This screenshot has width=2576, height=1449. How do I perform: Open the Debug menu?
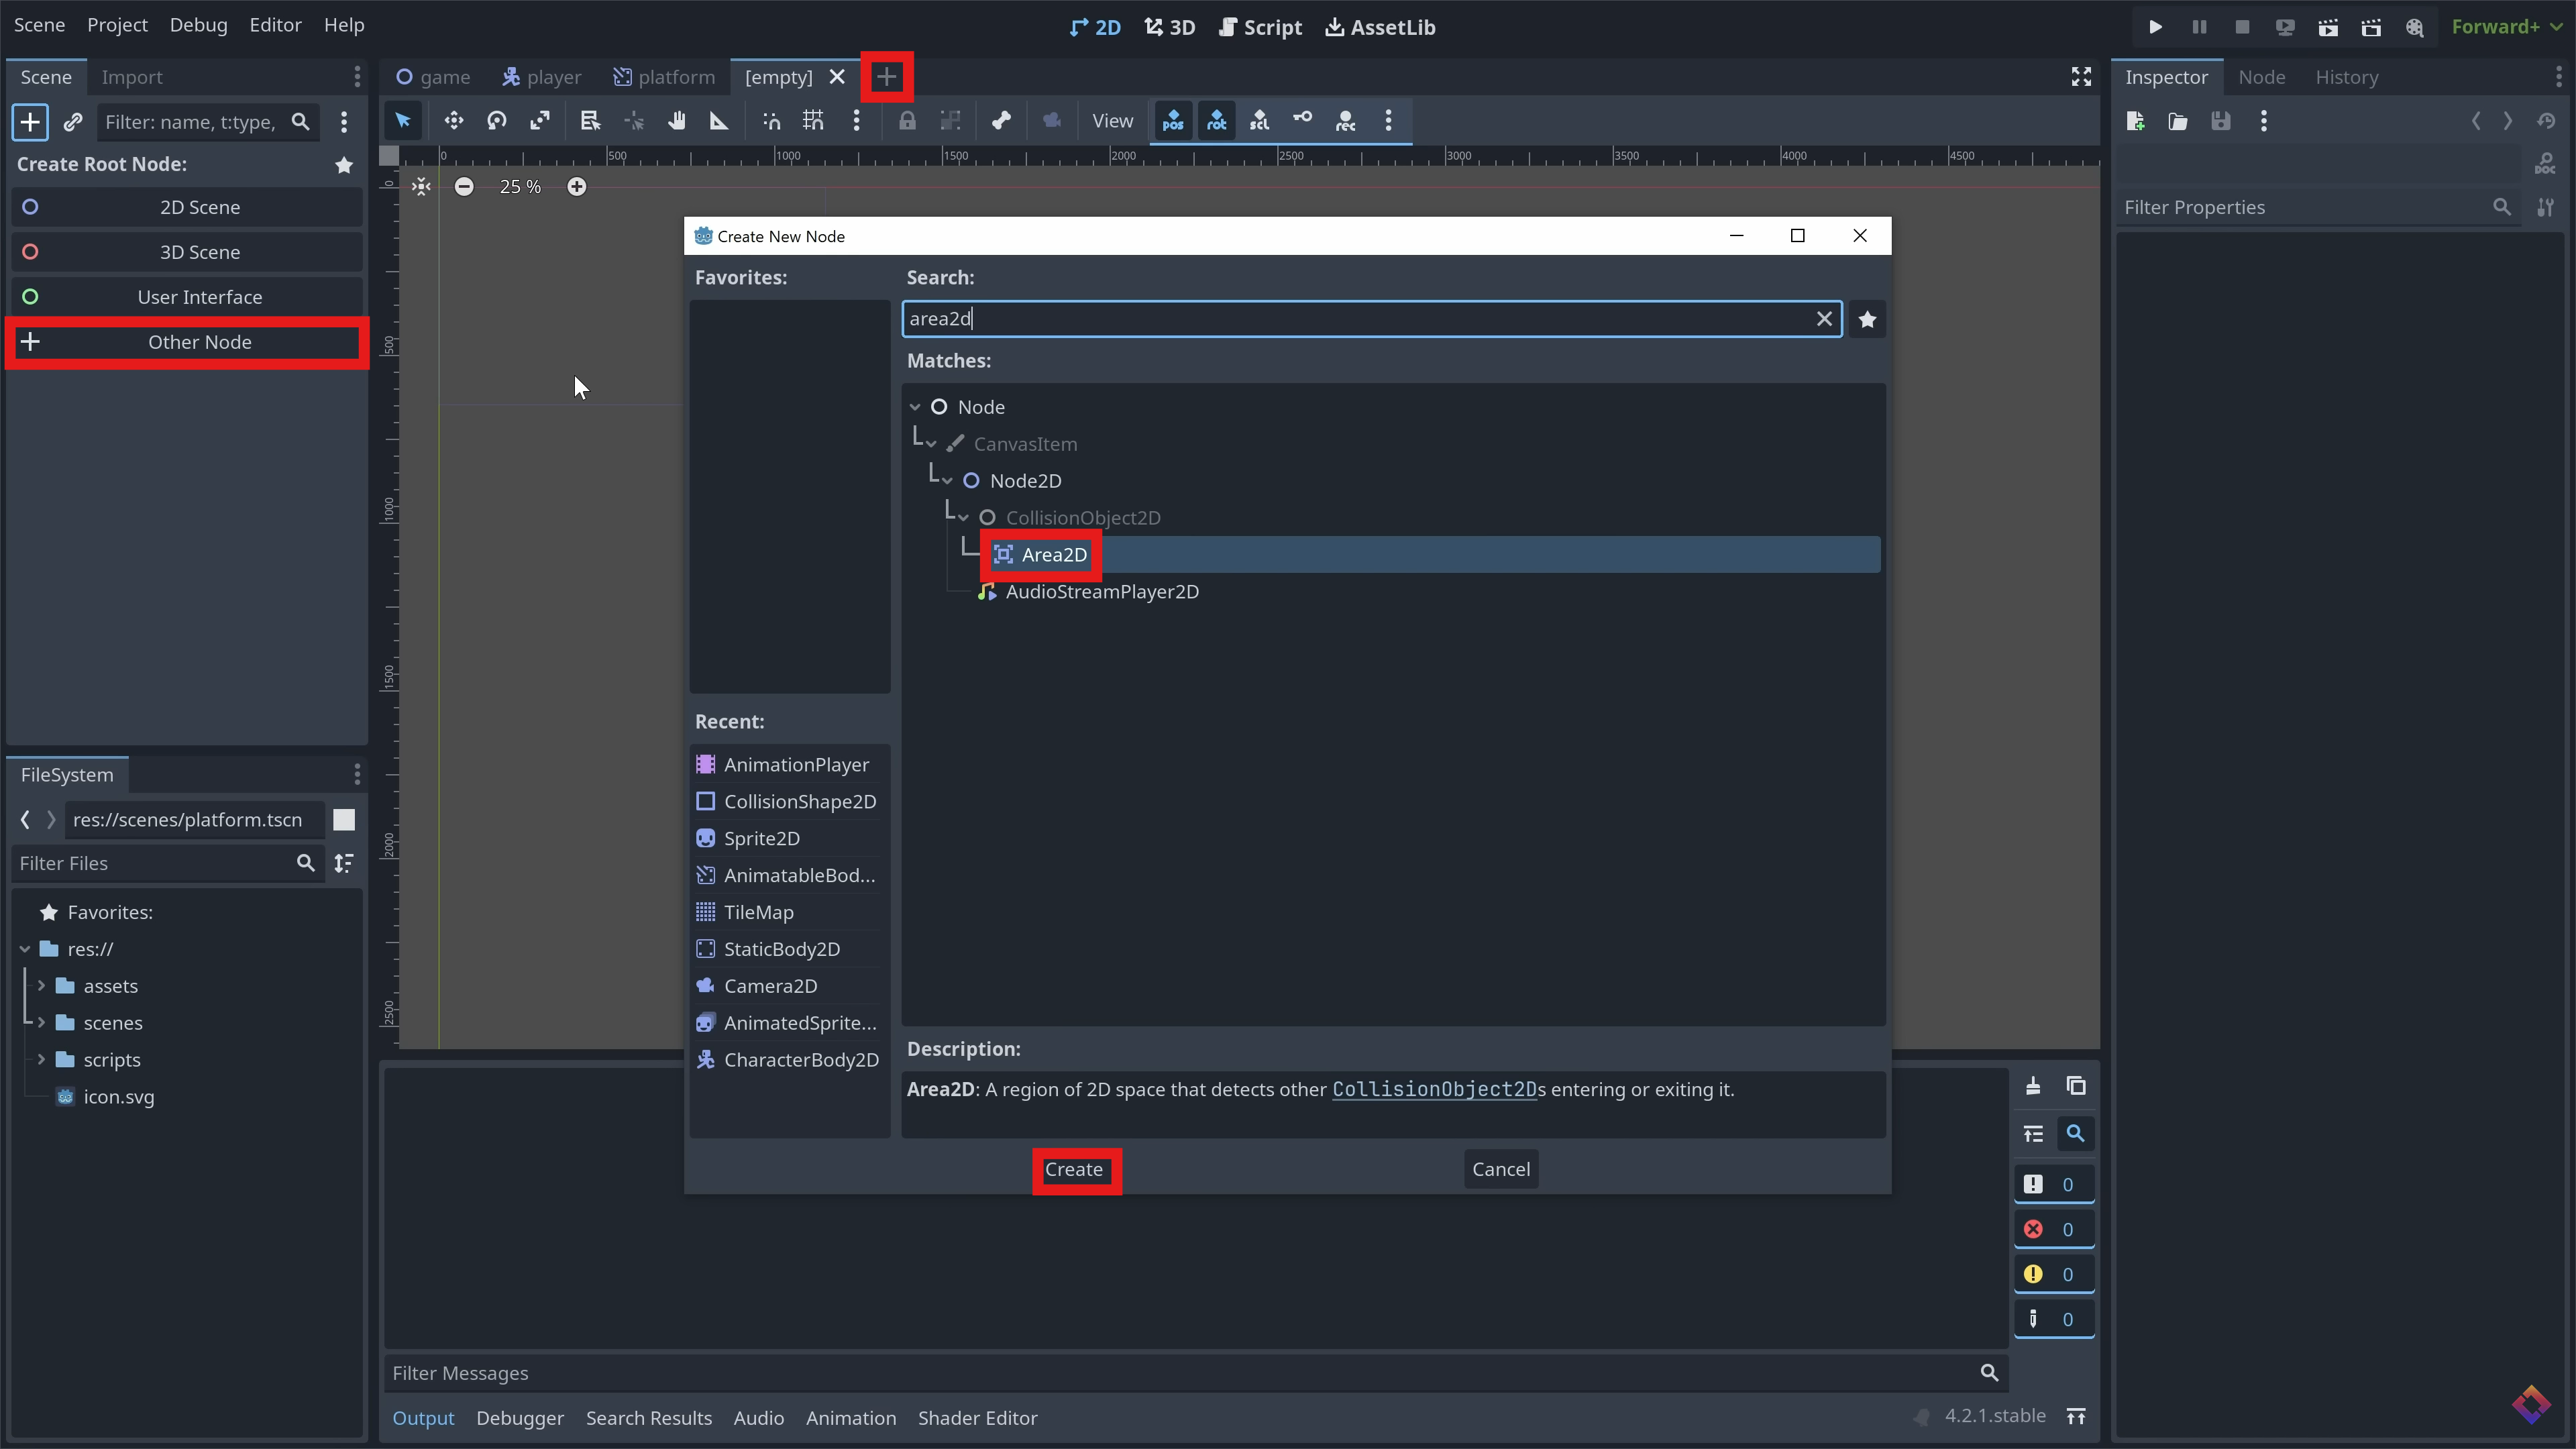(x=198, y=25)
